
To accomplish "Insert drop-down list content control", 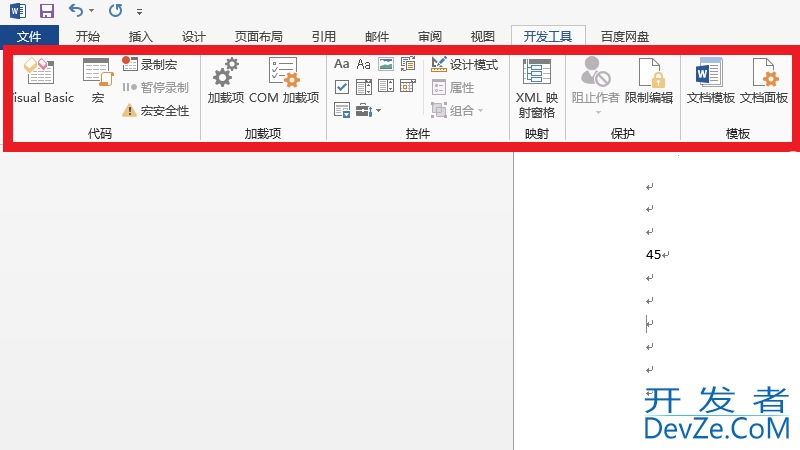I will click(x=386, y=86).
